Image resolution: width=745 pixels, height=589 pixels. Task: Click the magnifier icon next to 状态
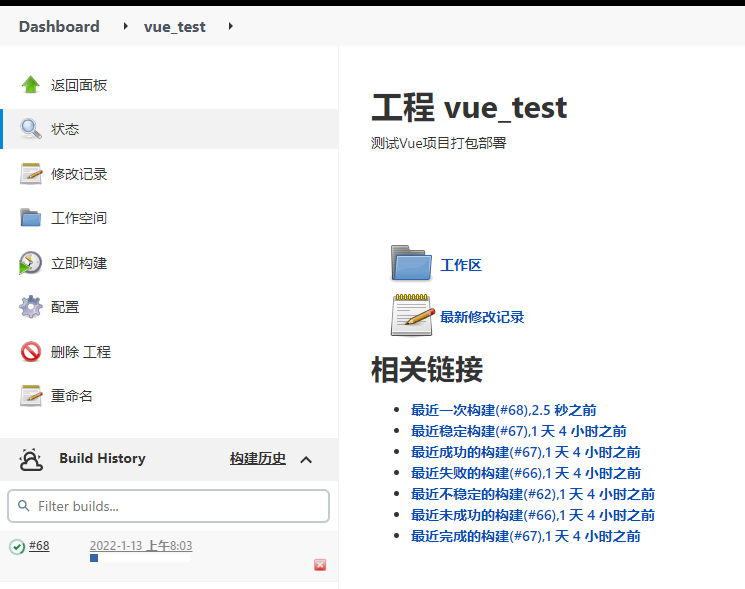pyautogui.click(x=31, y=129)
